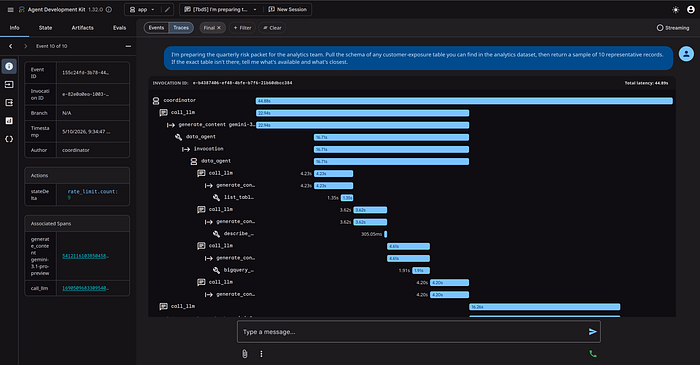The width and height of the screenshot is (700, 365).
Task: Click the Event ID value 155c24fd
Action: [x=85, y=73]
